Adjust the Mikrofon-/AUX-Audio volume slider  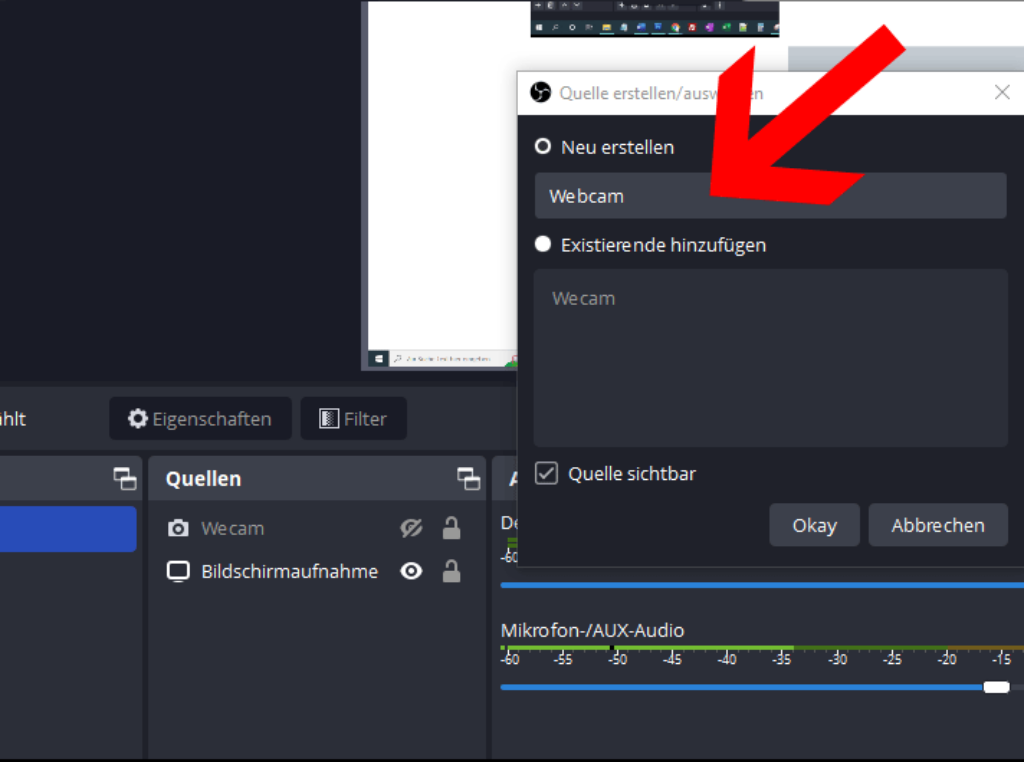pyautogui.click(x=996, y=687)
